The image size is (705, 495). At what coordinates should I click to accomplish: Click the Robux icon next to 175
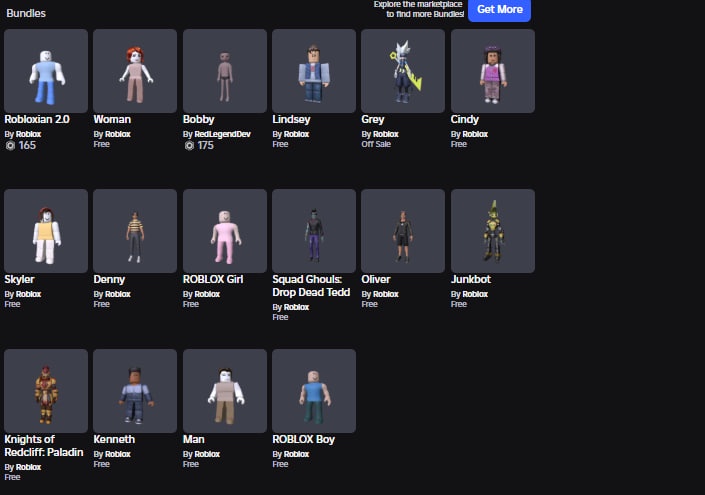point(189,146)
